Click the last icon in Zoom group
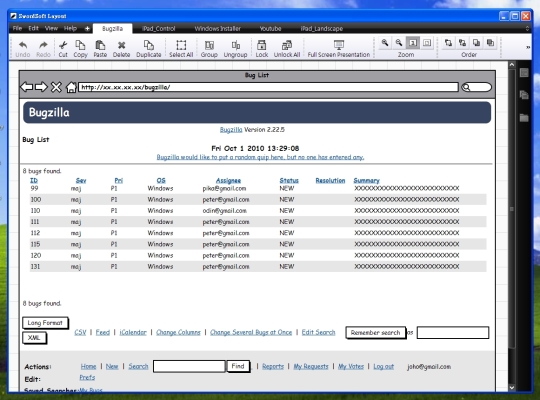Viewport: 540px width, 400px height. [x=427, y=43]
